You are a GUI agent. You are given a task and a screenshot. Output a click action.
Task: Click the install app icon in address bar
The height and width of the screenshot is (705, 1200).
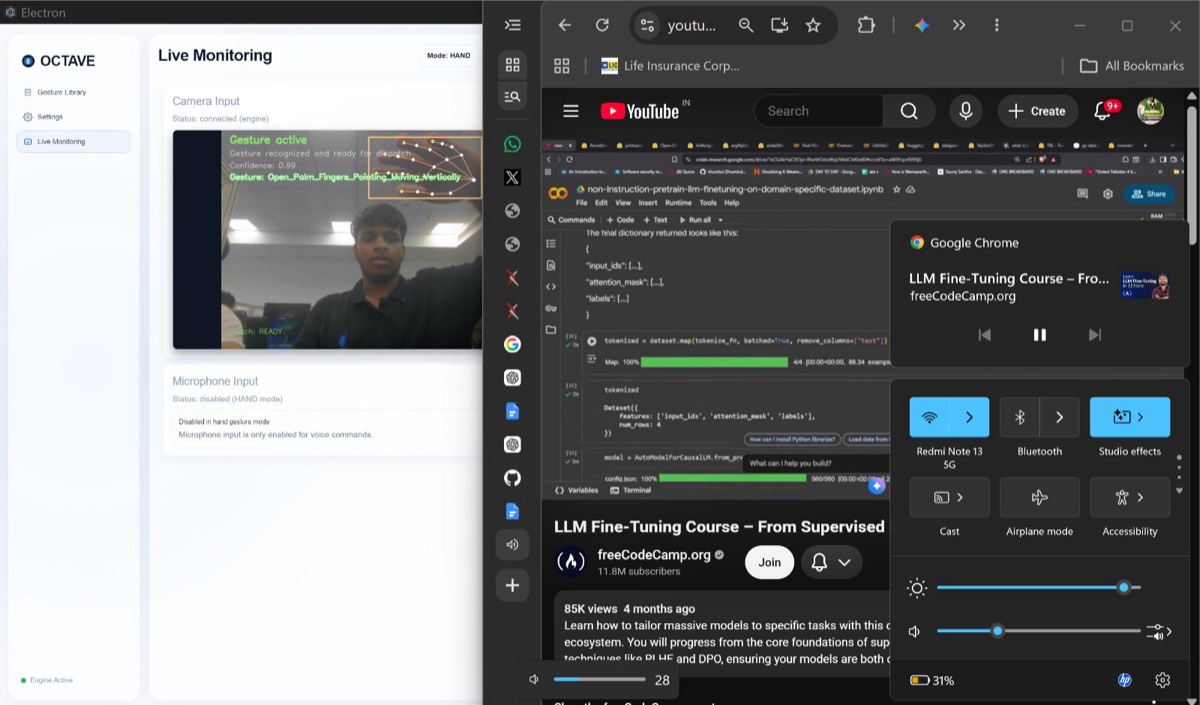click(x=779, y=25)
